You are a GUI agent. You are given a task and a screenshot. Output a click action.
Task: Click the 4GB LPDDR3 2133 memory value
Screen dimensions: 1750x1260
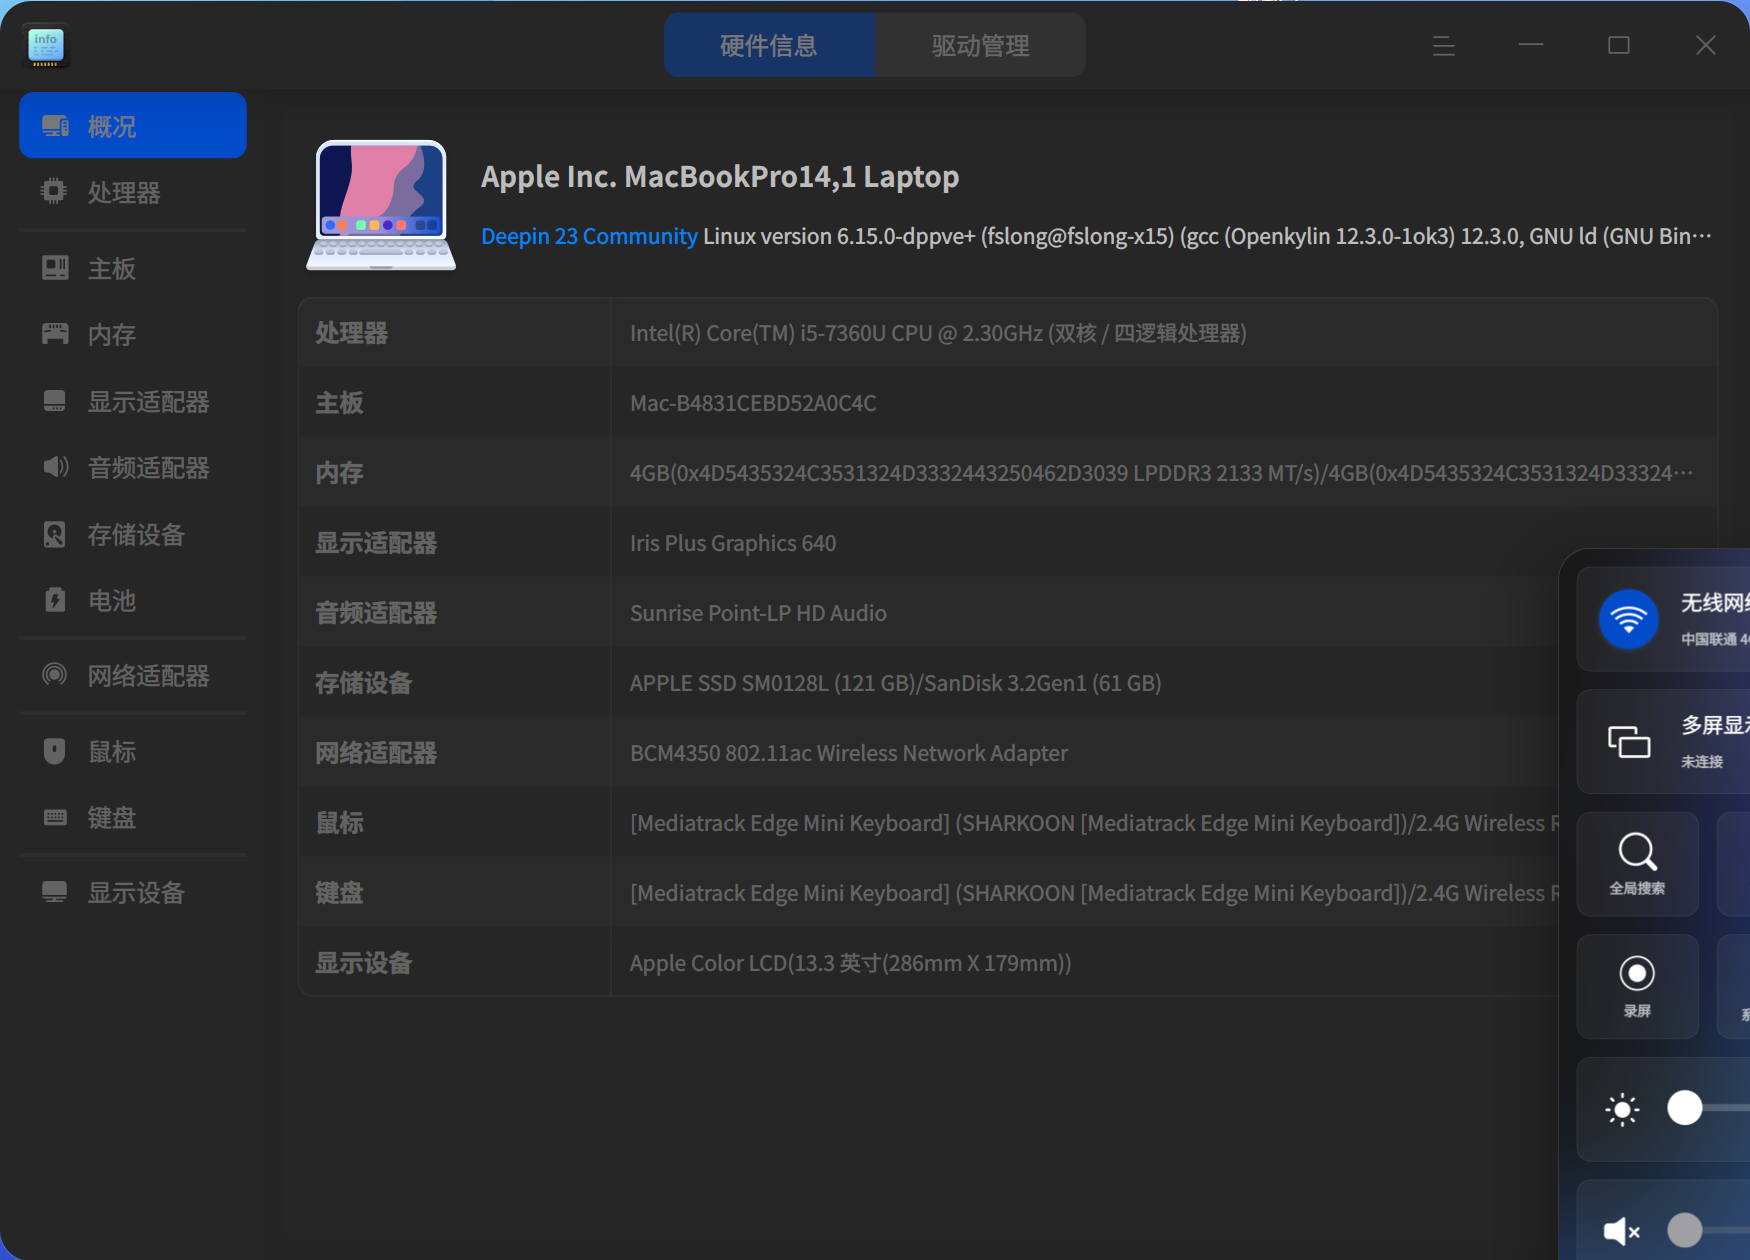pyautogui.click(x=1161, y=473)
